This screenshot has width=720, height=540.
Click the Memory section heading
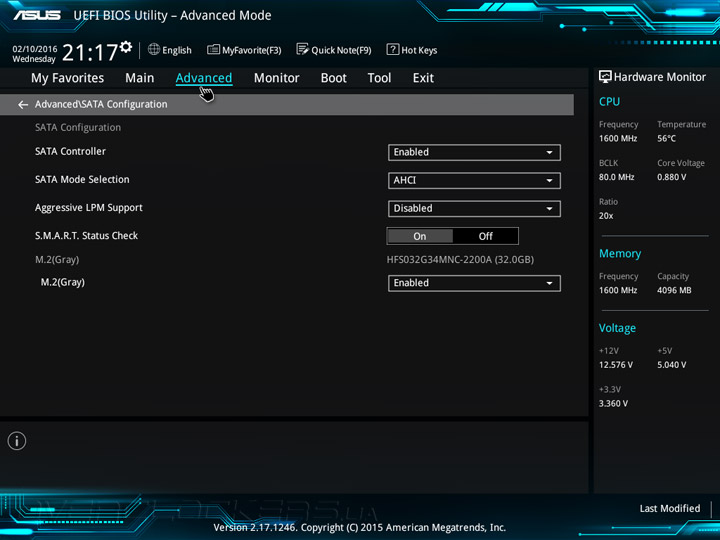(x=620, y=253)
